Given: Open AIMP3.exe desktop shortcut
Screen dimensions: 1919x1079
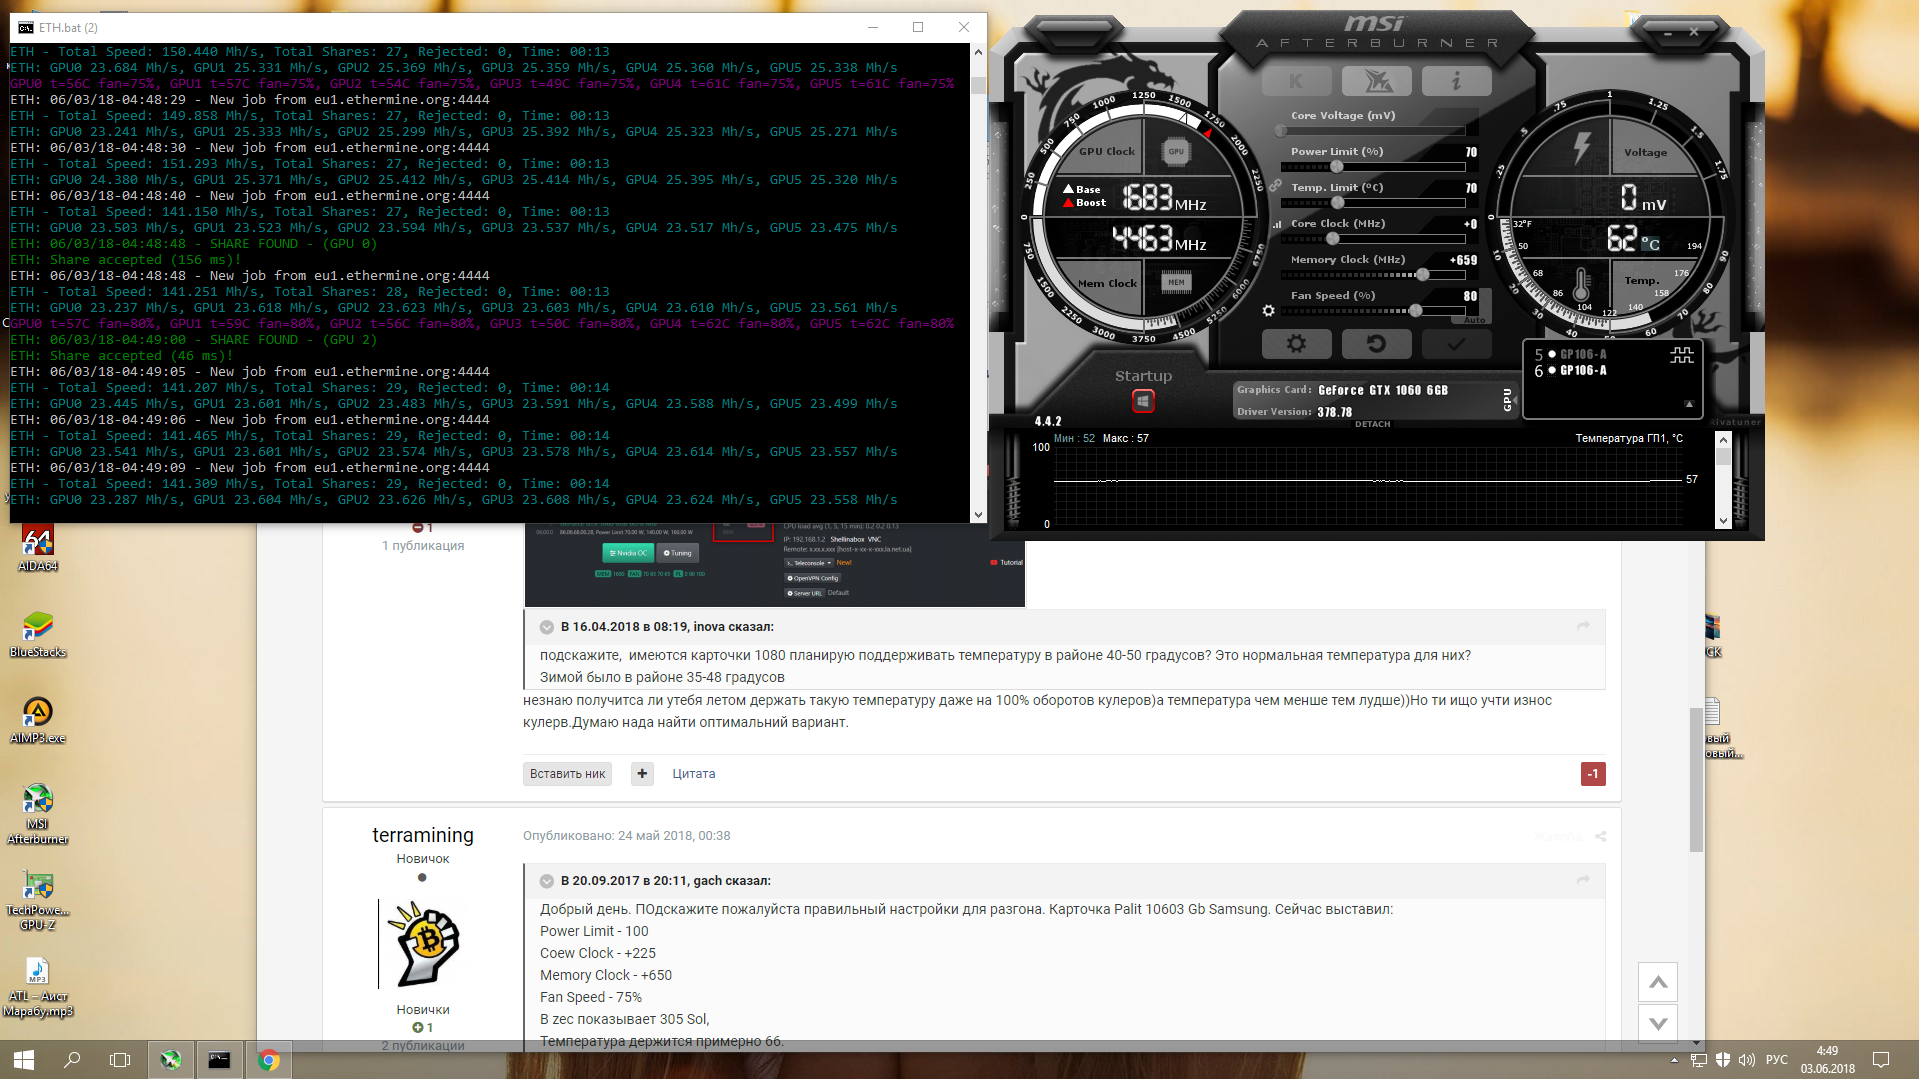Looking at the screenshot, I should pos(38,721).
